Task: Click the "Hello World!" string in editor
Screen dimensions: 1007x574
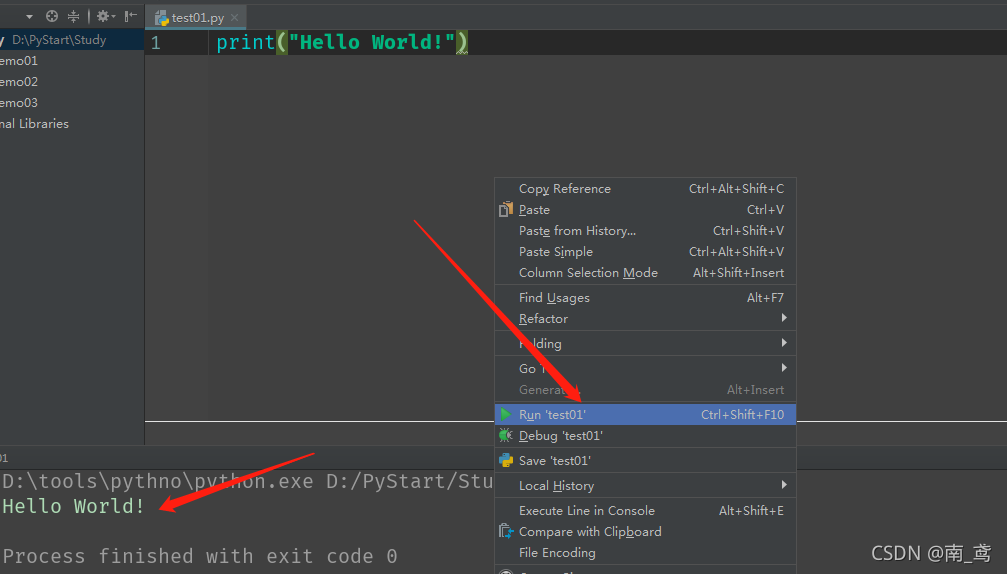Action: coord(372,42)
